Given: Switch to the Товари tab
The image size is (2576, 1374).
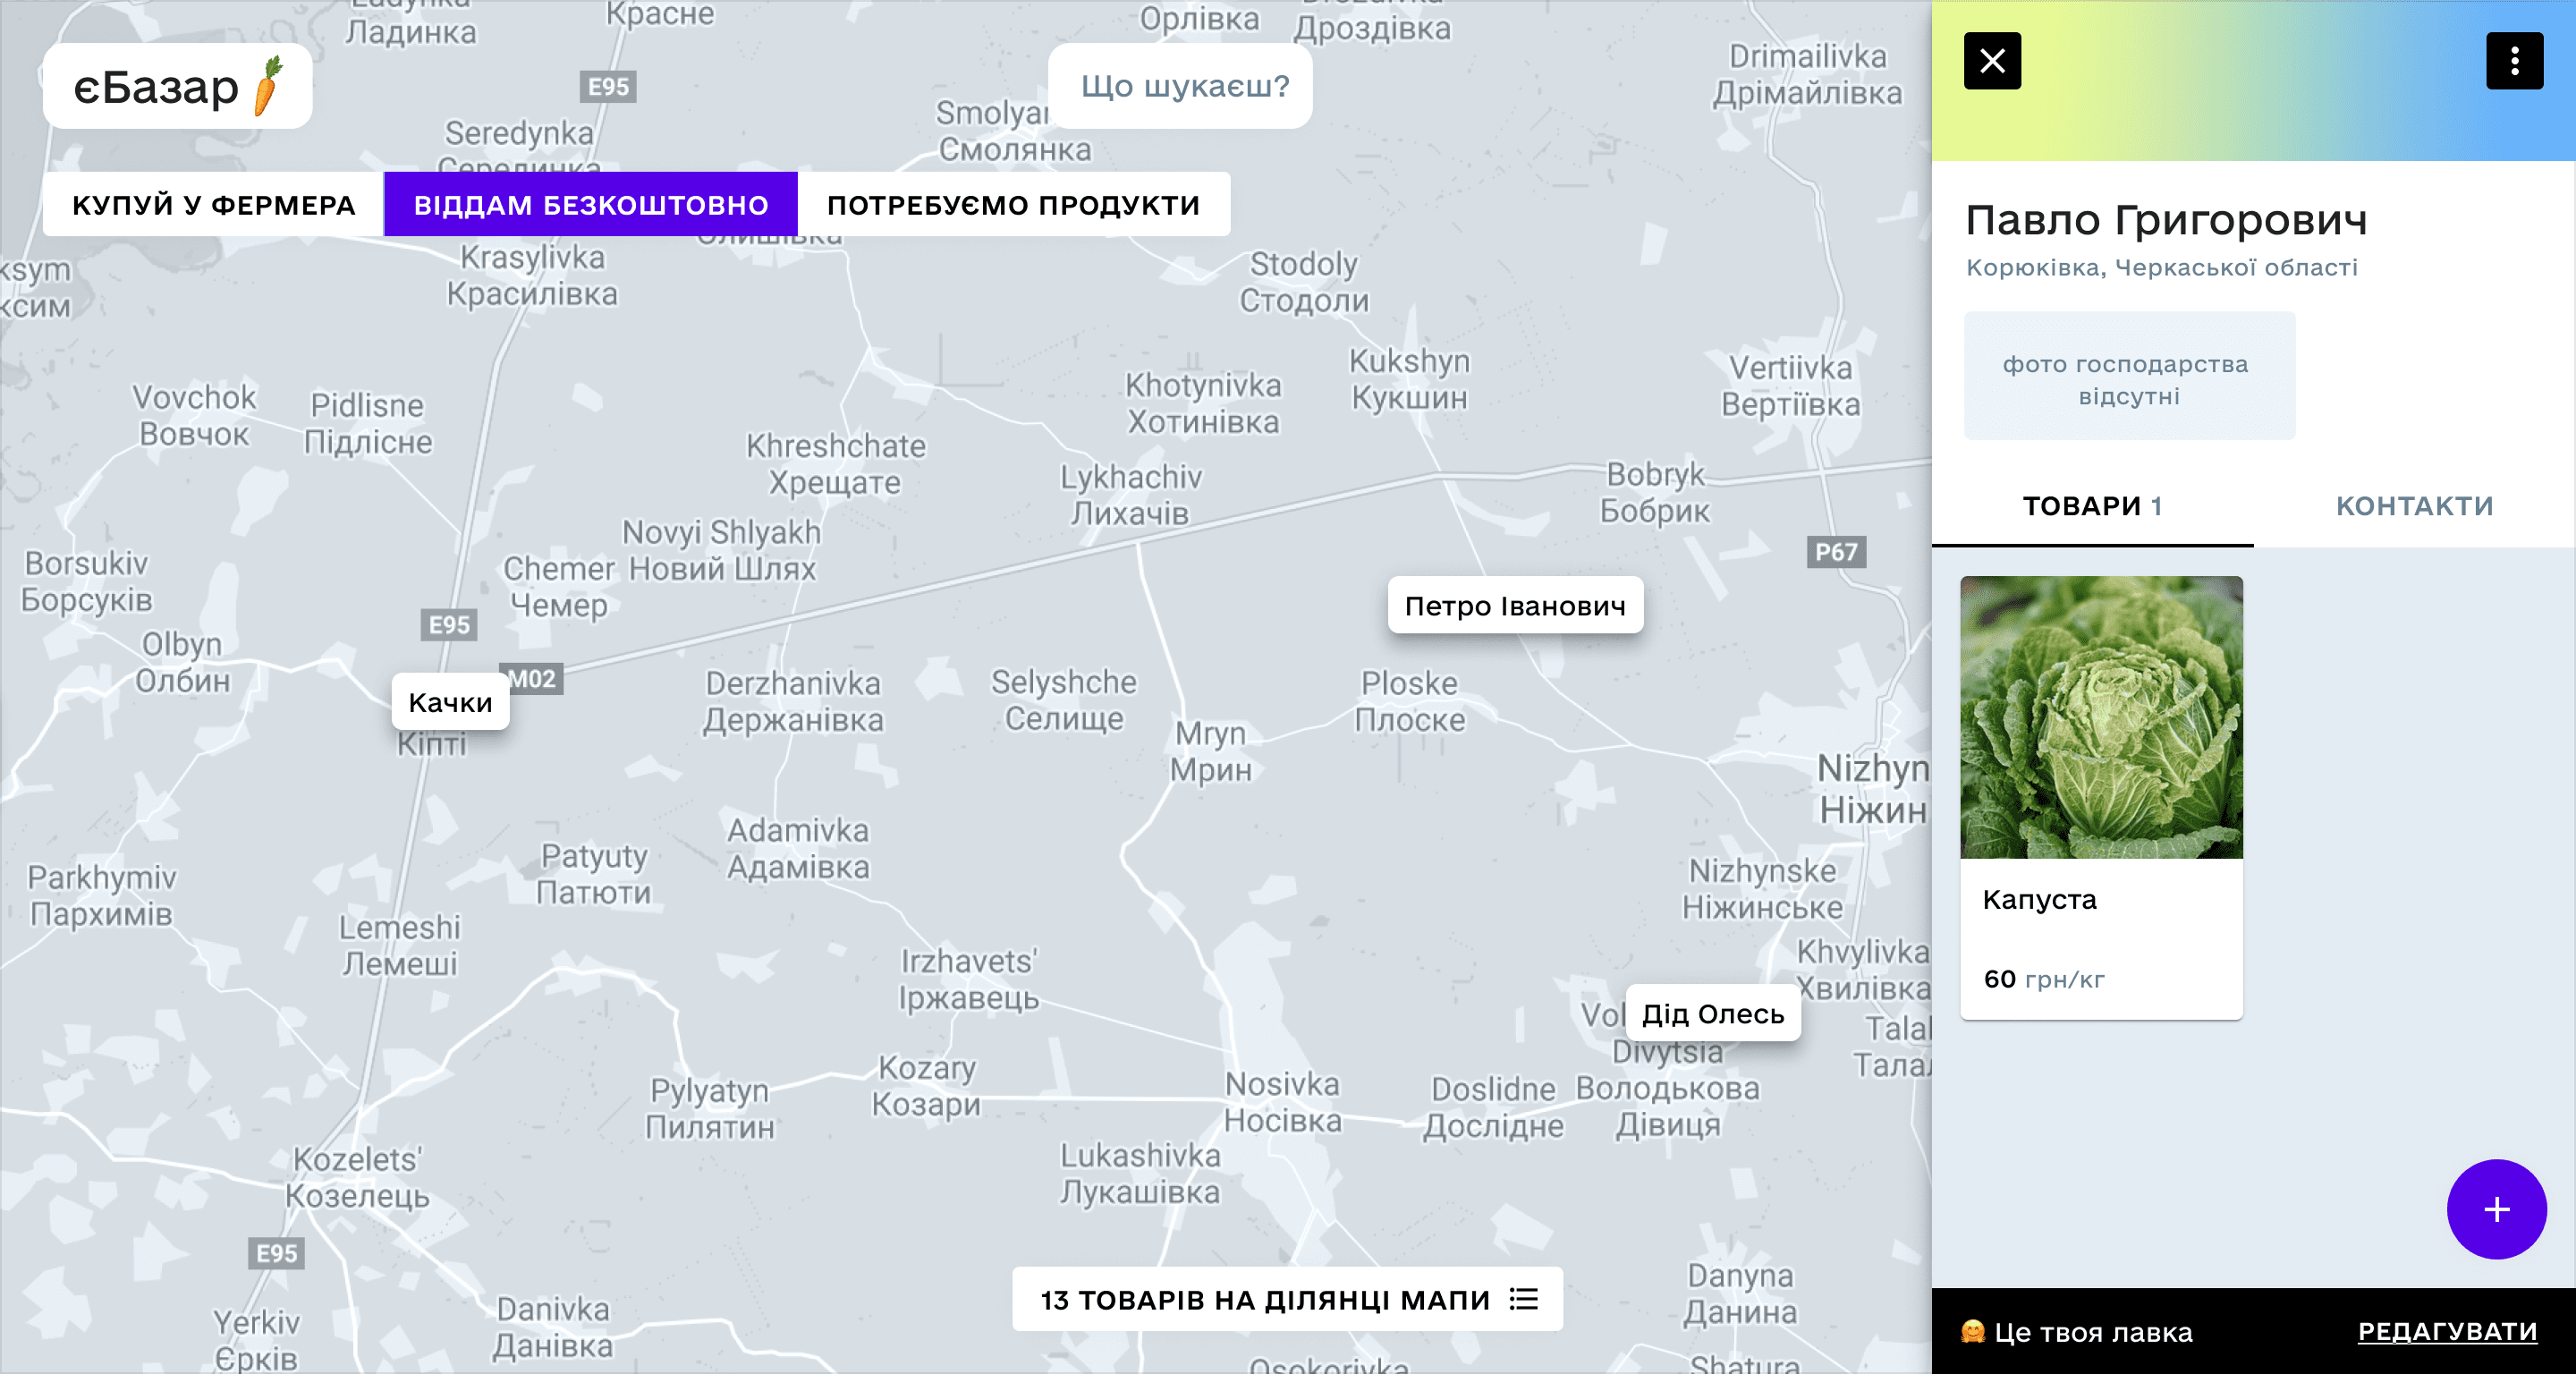Looking at the screenshot, I should (x=2092, y=506).
